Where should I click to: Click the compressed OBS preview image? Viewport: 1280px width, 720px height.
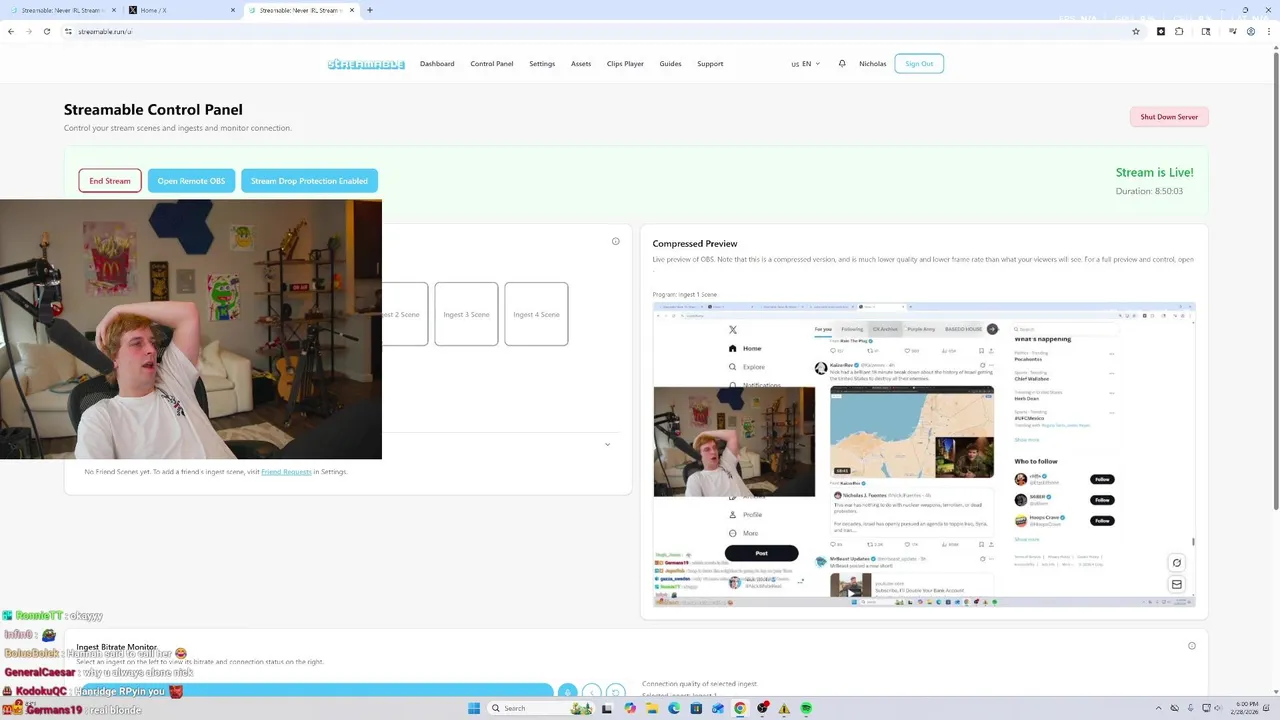click(924, 454)
